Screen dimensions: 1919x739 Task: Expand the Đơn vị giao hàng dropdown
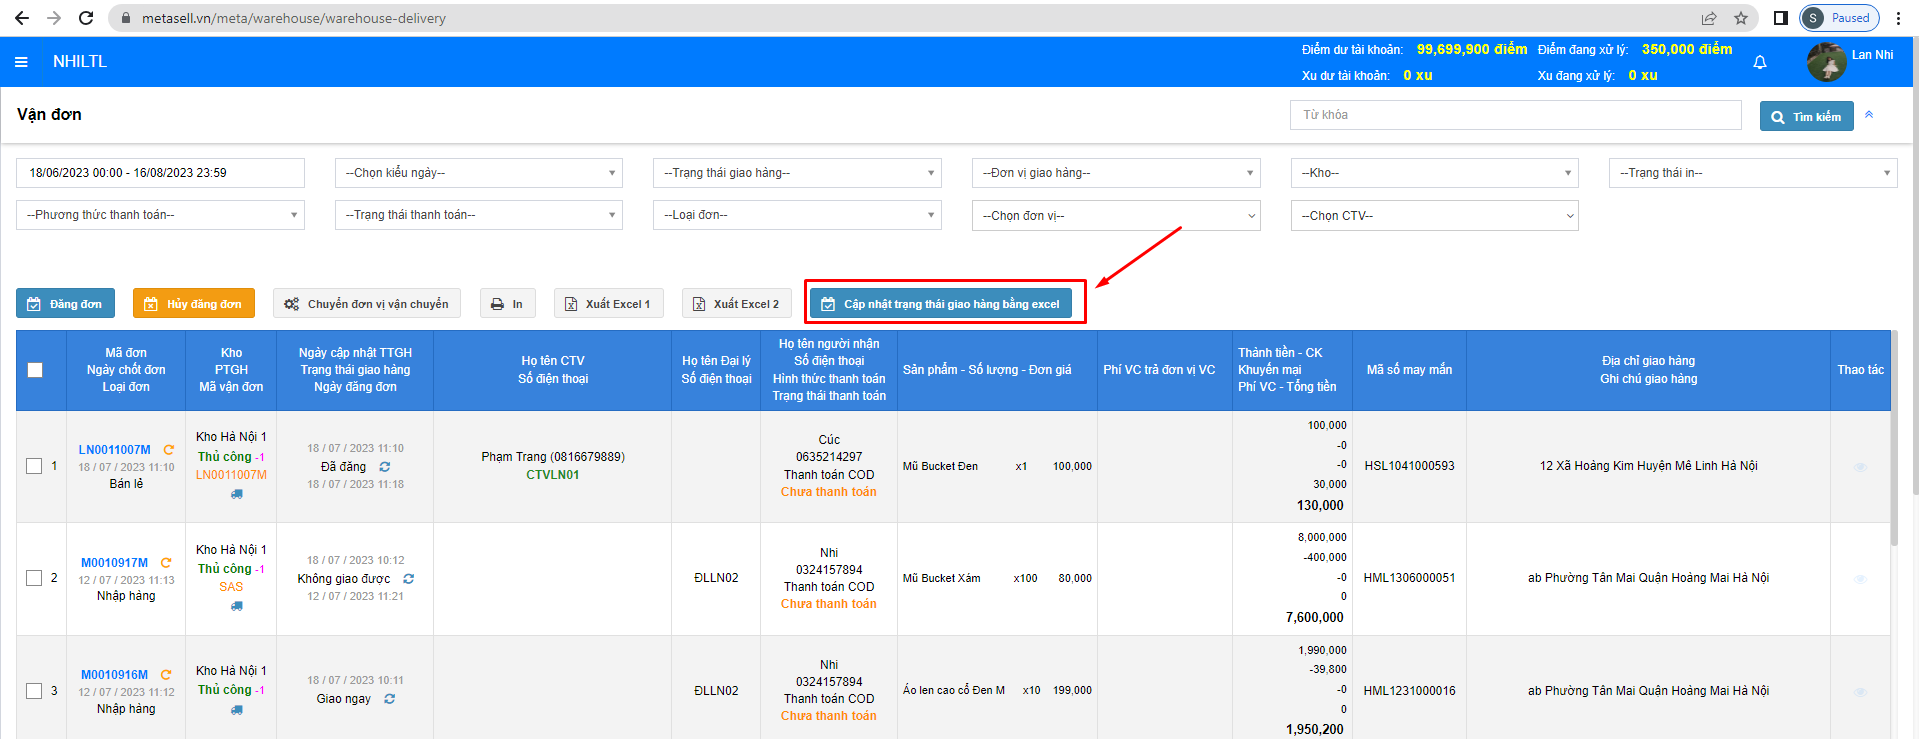click(1116, 173)
